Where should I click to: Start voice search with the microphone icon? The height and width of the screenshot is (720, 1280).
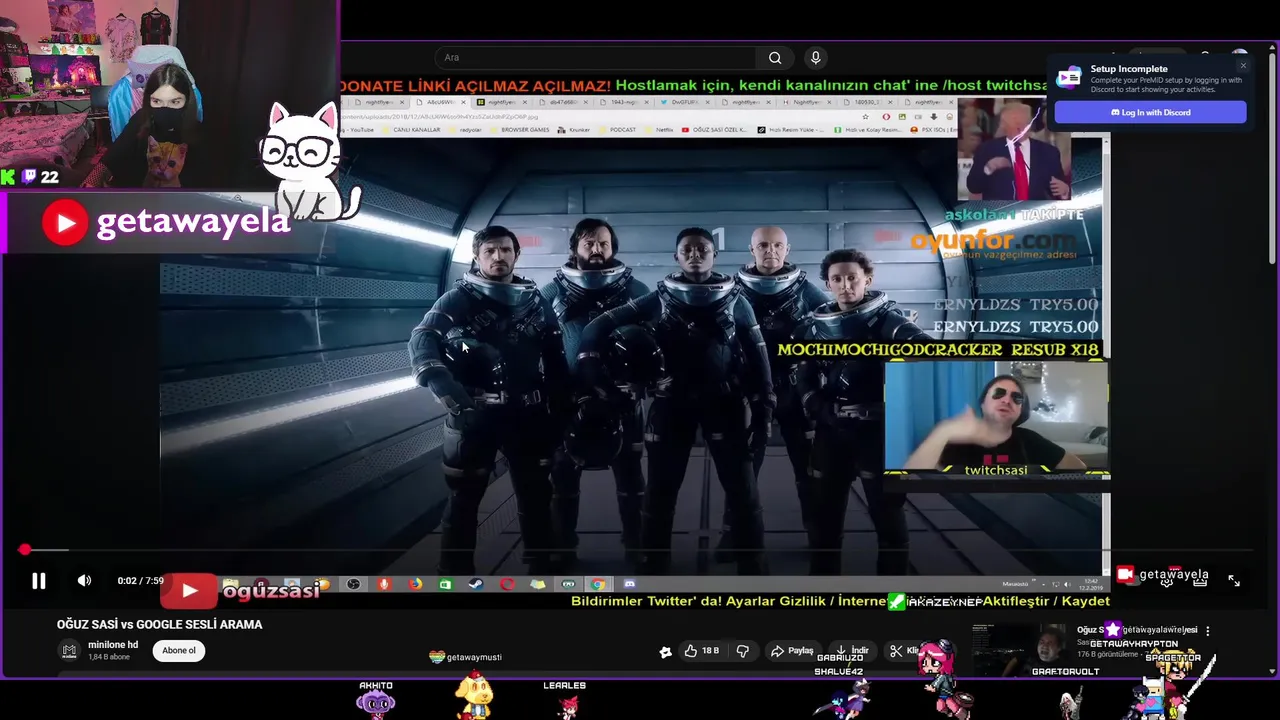point(815,58)
